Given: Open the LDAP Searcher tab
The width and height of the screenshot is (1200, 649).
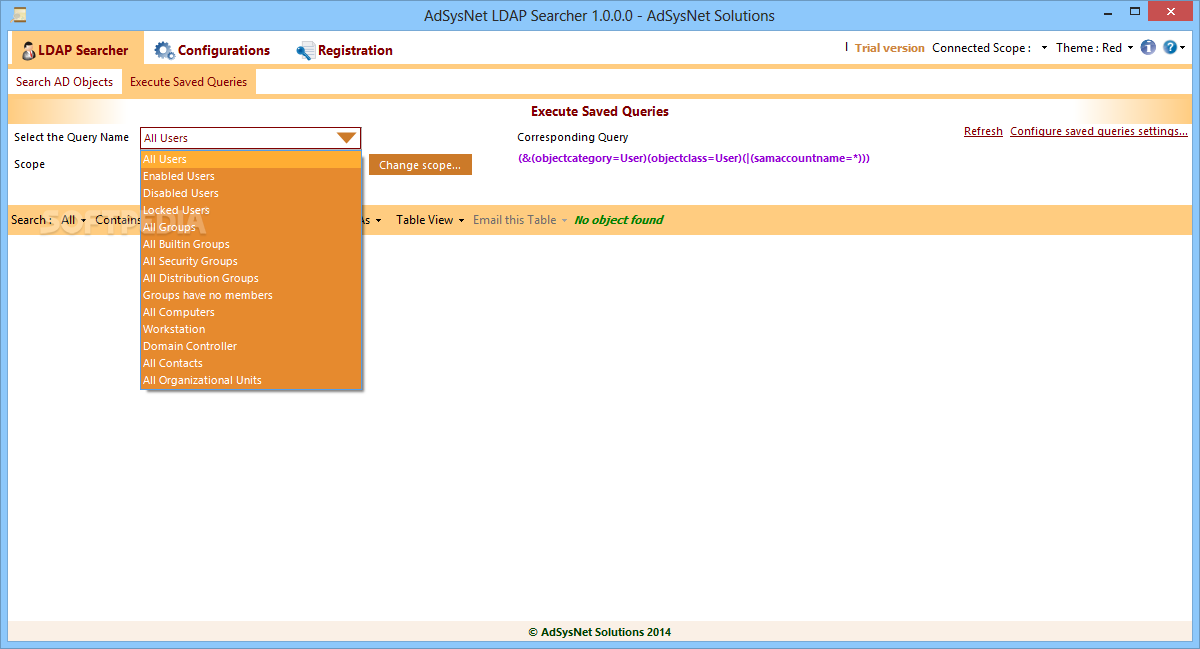Looking at the screenshot, I should [76, 50].
